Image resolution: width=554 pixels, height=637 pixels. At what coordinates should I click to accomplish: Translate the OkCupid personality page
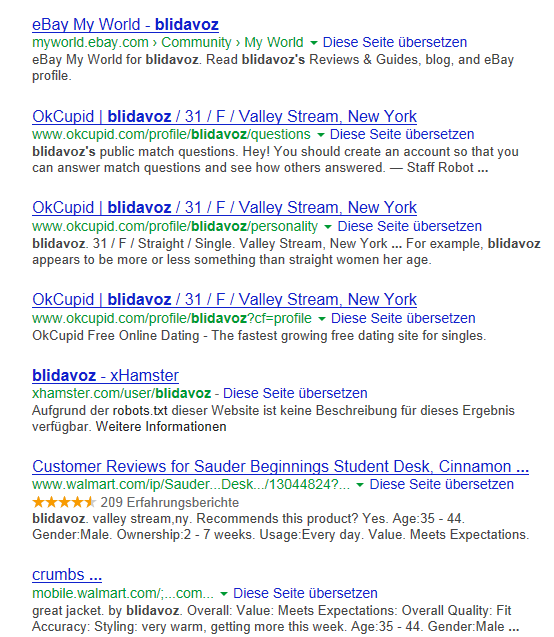(409, 226)
